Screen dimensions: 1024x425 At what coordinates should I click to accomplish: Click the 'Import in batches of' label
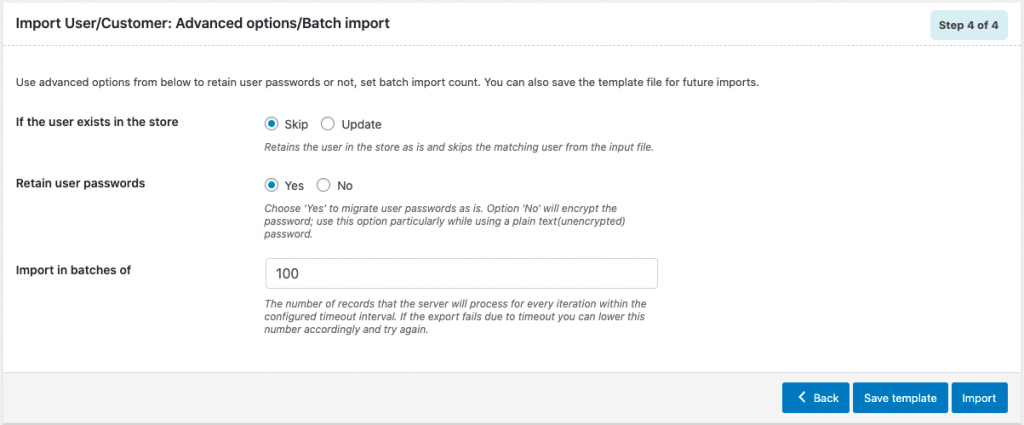point(73,270)
